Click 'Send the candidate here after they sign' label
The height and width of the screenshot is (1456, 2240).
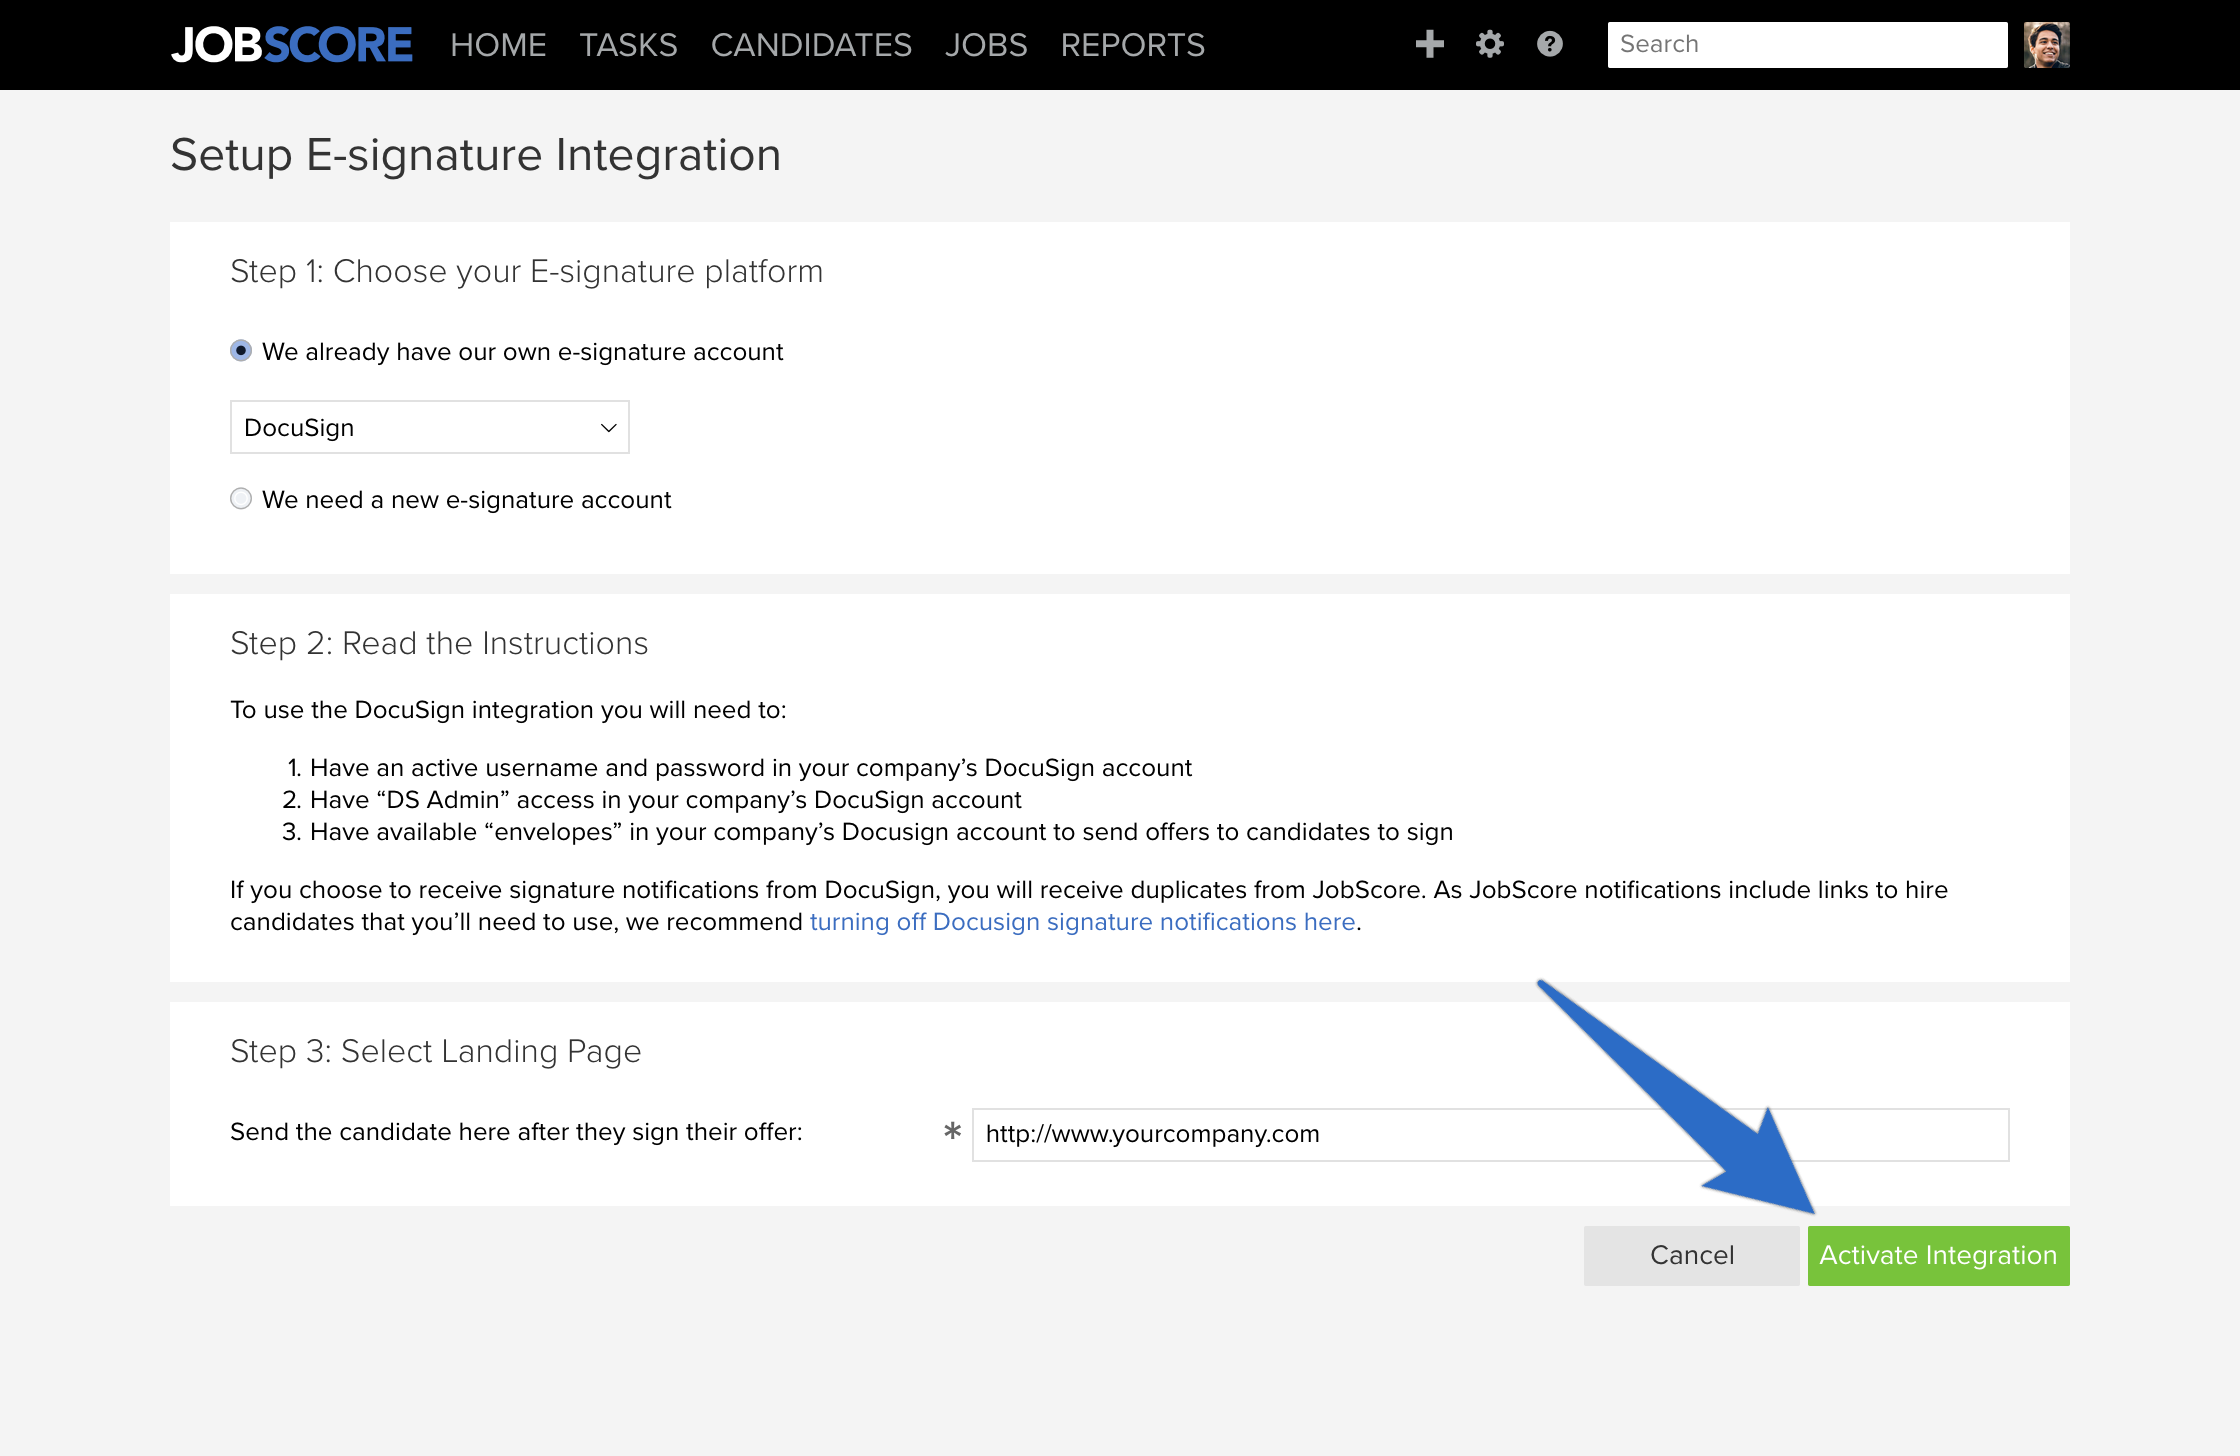(516, 1132)
